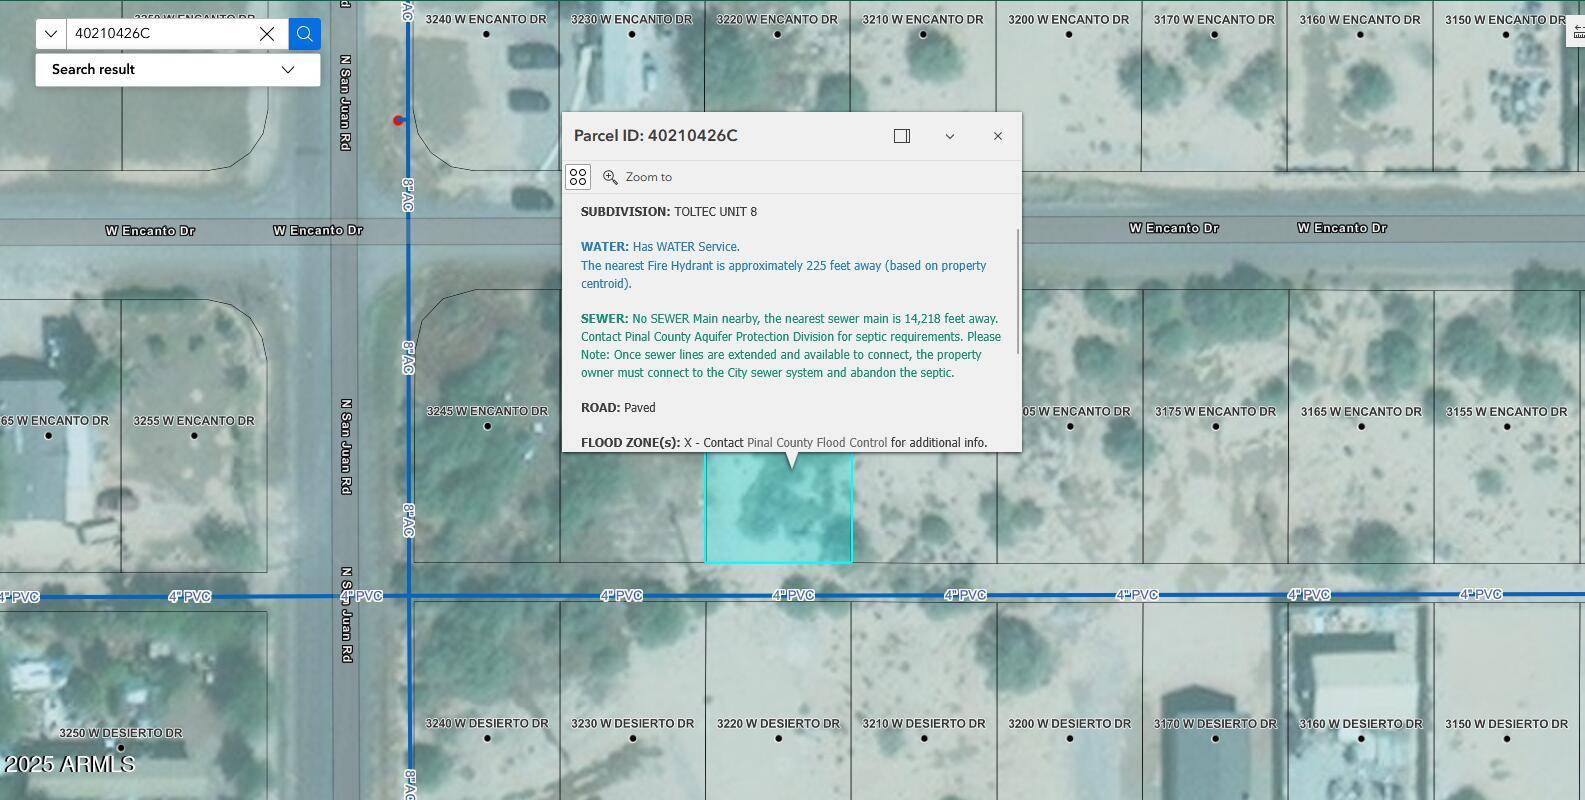Click parcel dot at 3160 W DESIERTO DR
The height and width of the screenshot is (800, 1585).
pos(1361,739)
